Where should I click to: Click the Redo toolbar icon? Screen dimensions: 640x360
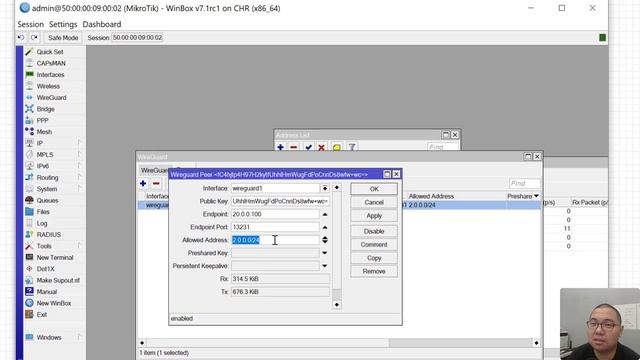[x=34, y=38]
